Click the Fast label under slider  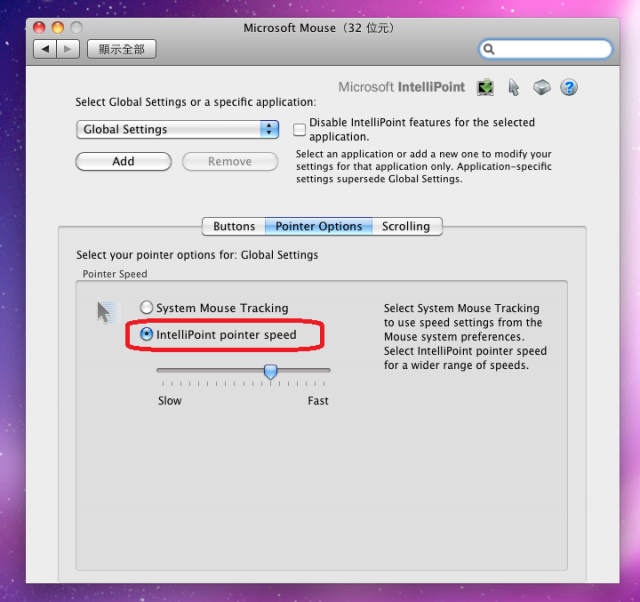click(318, 401)
